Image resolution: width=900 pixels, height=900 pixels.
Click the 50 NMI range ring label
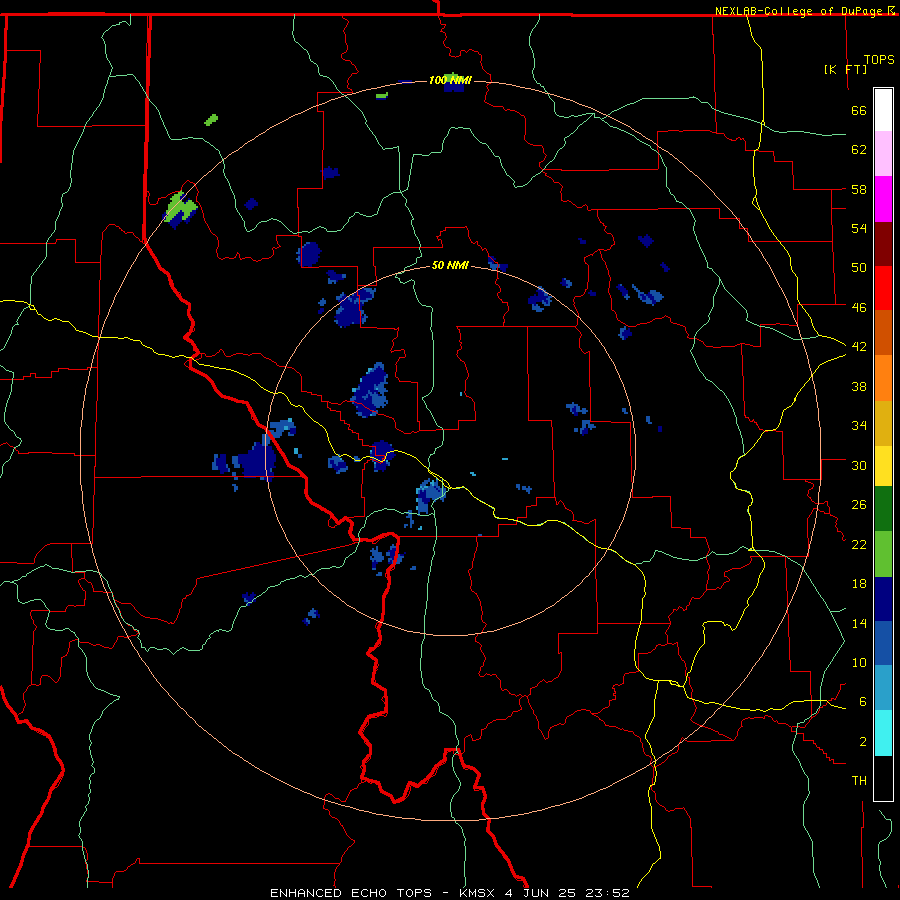pos(450,266)
